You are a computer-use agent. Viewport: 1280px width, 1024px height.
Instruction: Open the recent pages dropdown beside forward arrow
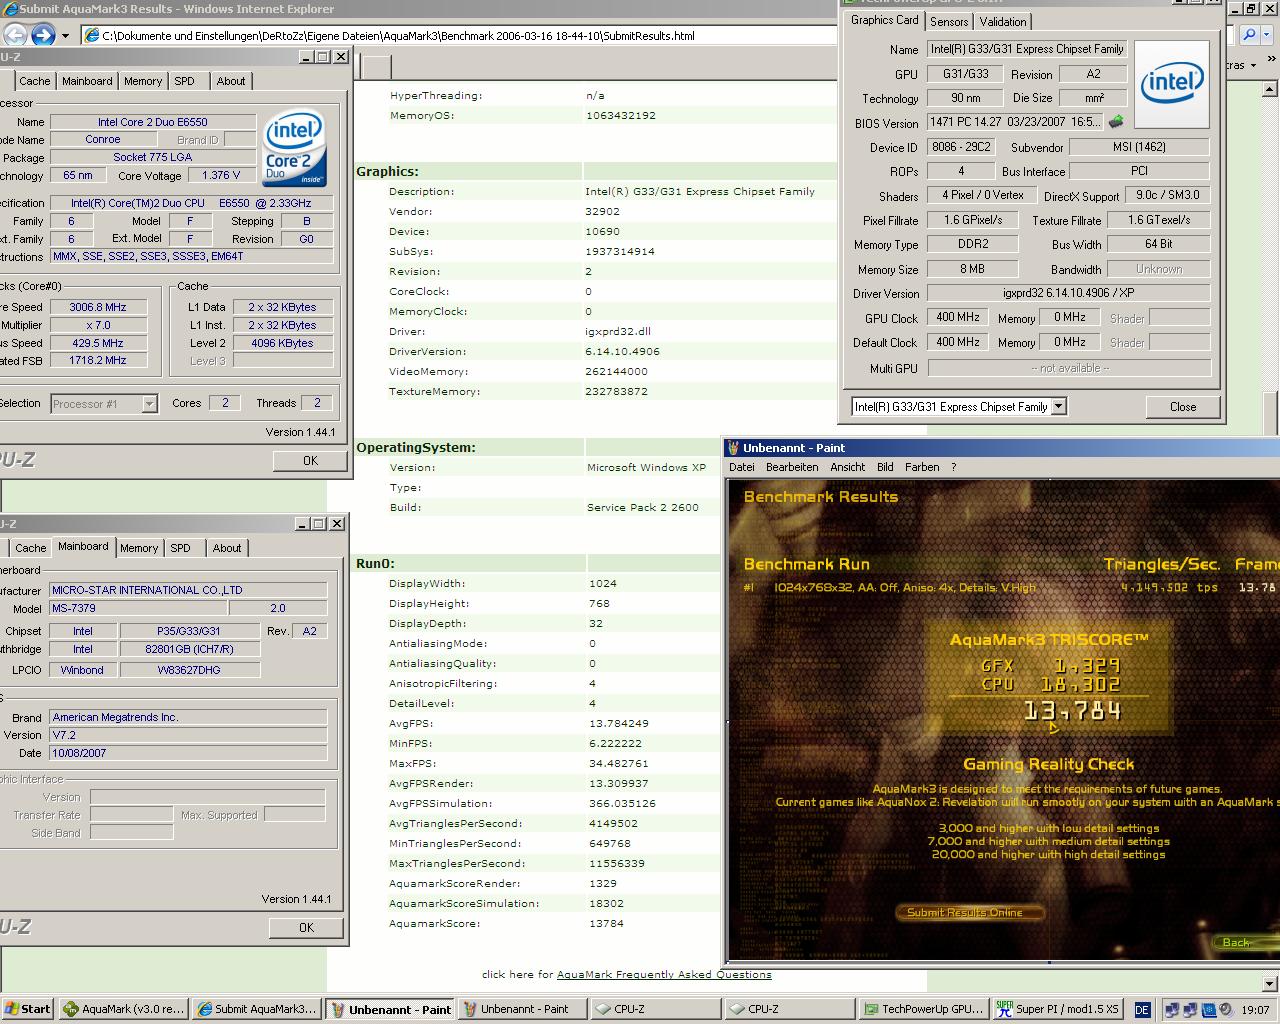pos(65,35)
